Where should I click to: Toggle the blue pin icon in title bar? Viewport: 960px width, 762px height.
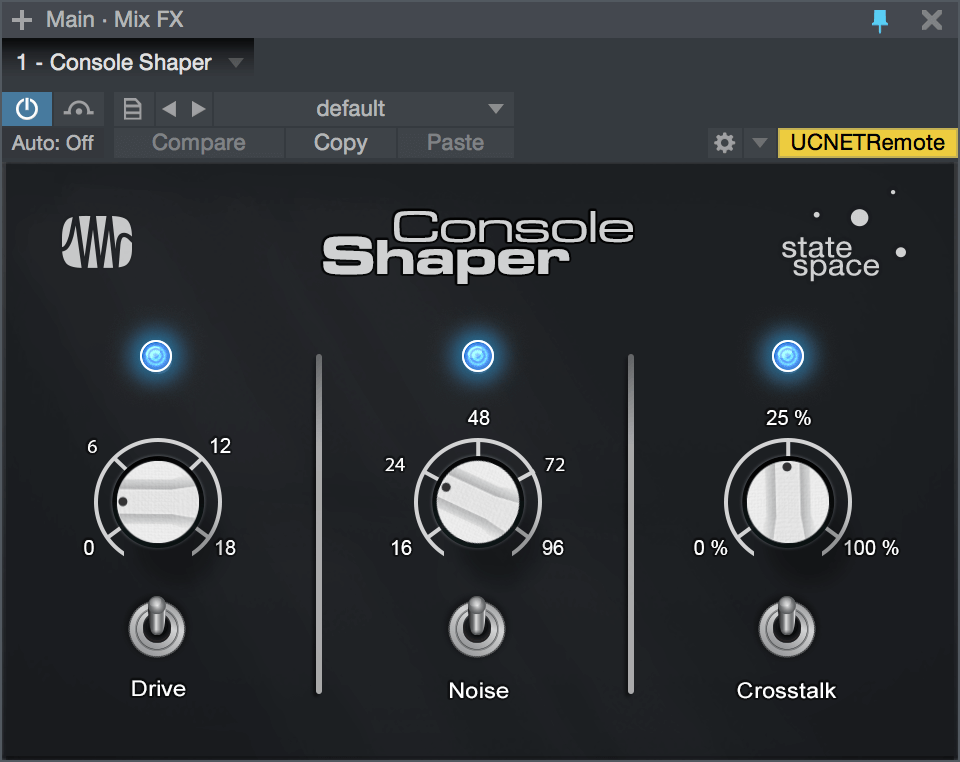pyautogui.click(x=880, y=20)
